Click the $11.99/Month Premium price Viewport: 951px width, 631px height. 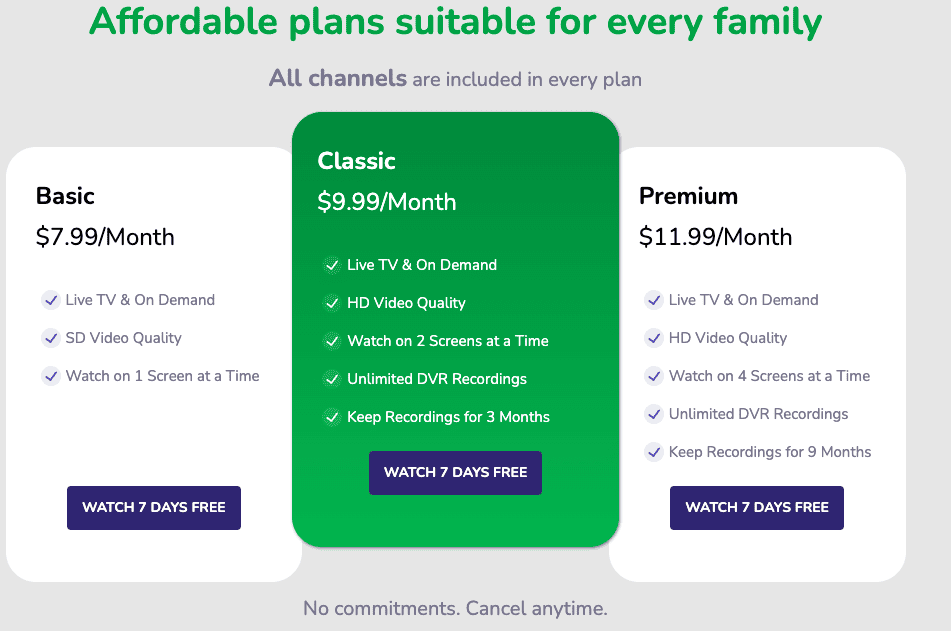click(x=716, y=237)
